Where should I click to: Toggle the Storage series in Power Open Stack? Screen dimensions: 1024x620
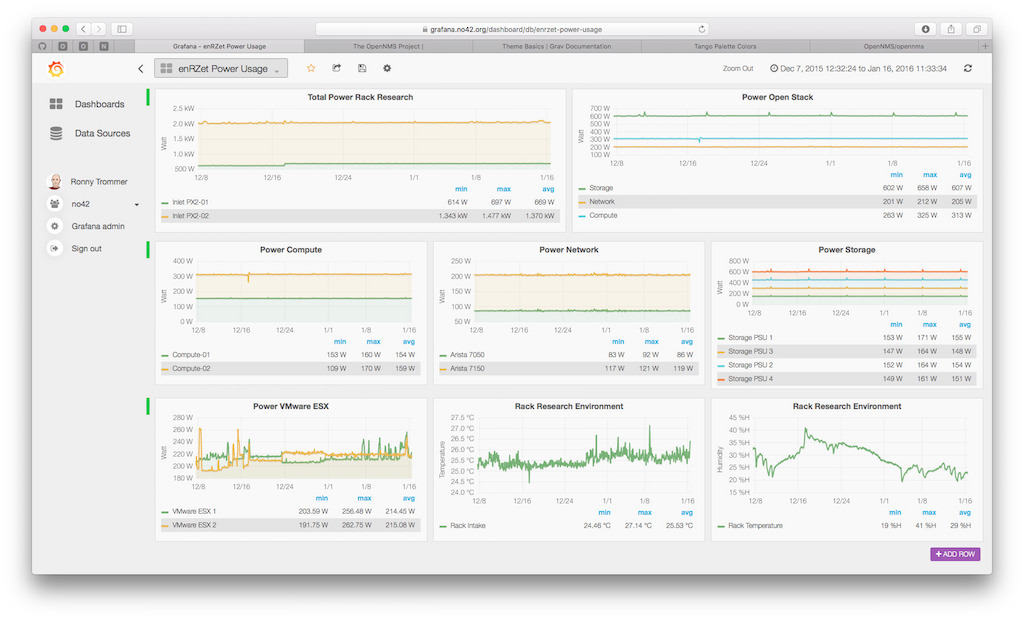tap(601, 188)
